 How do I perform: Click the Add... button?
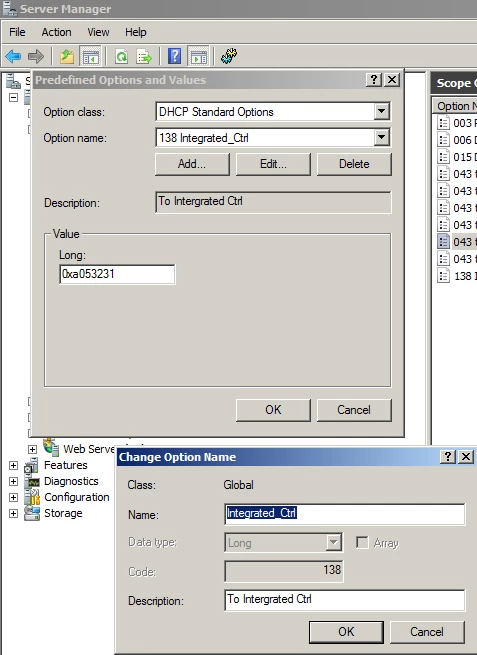click(x=192, y=164)
